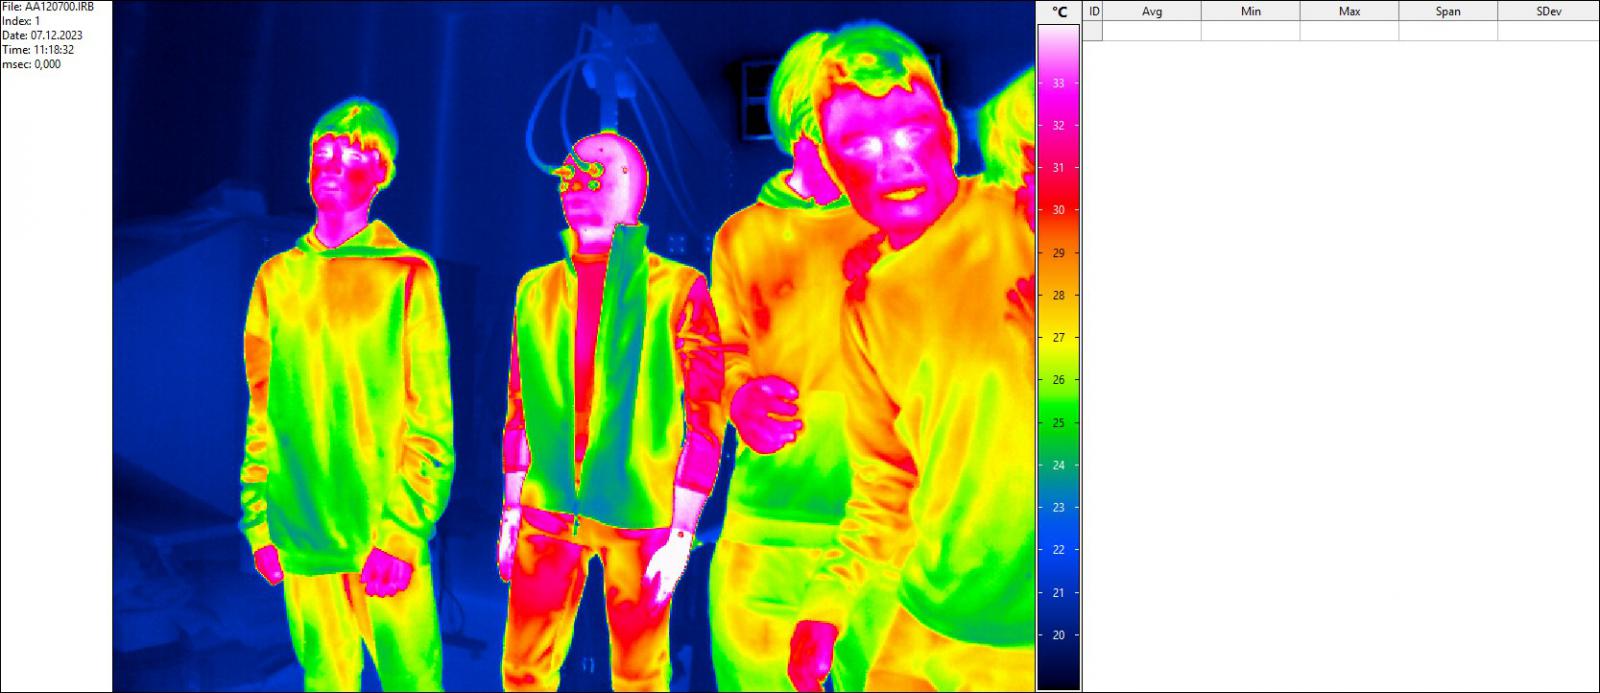Click the Date 07.12.2023 label

tap(42, 35)
